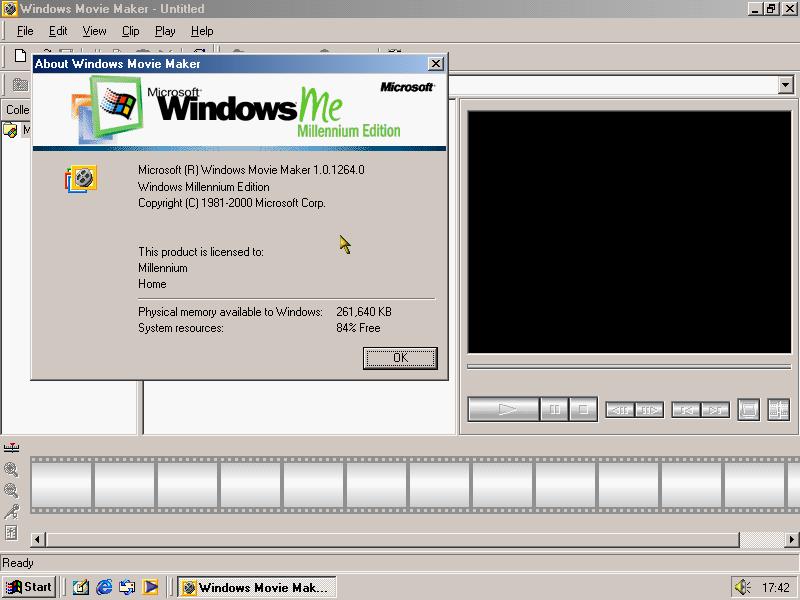Expand the collection dropdown arrow
The height and width of the screenshot is (600, 800).
coord(785,86)
